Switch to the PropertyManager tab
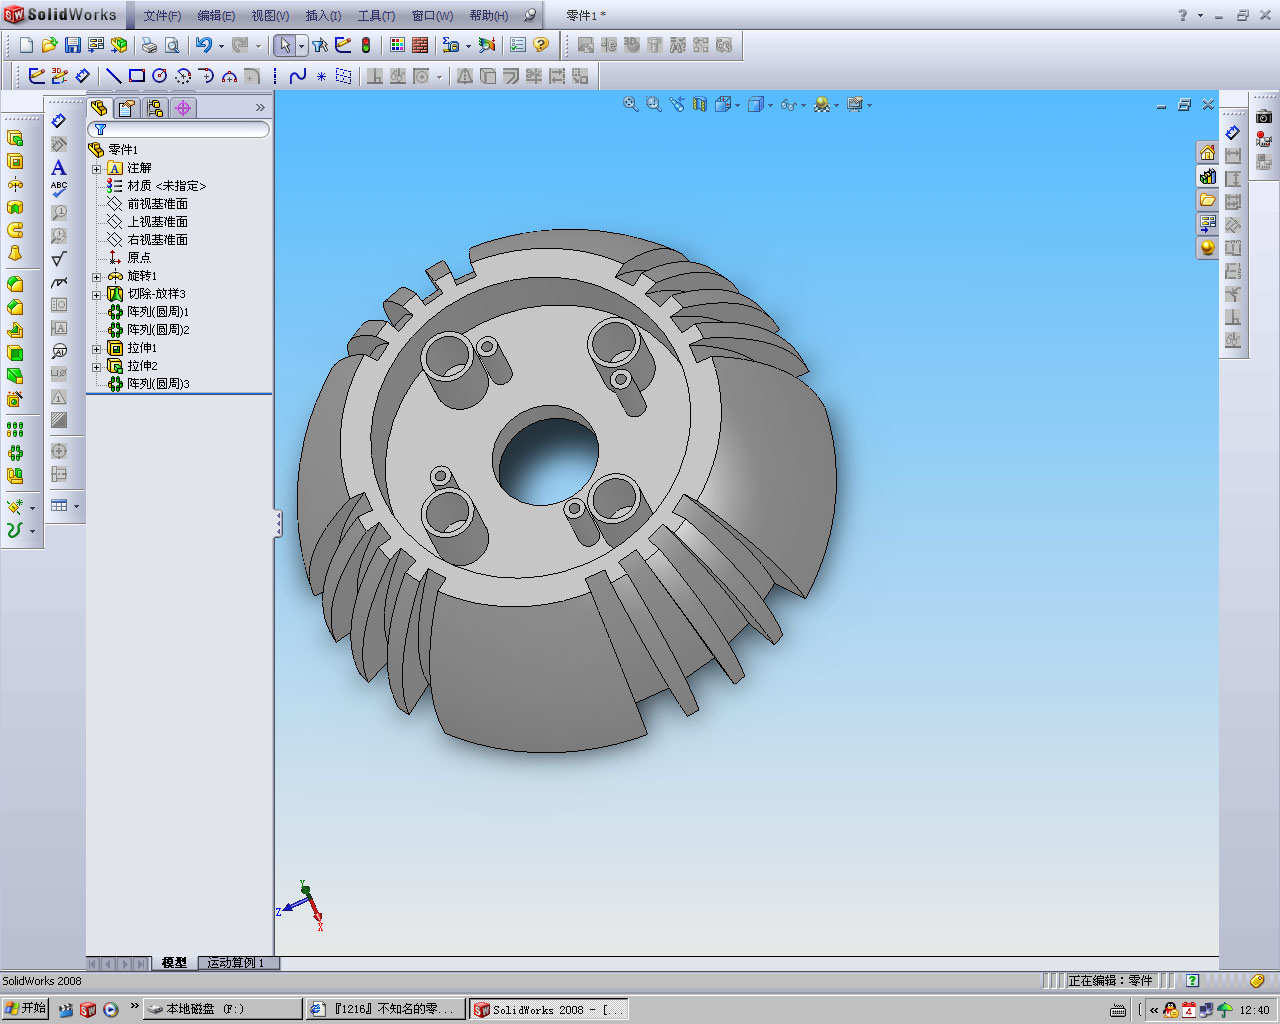 (126, 108)
